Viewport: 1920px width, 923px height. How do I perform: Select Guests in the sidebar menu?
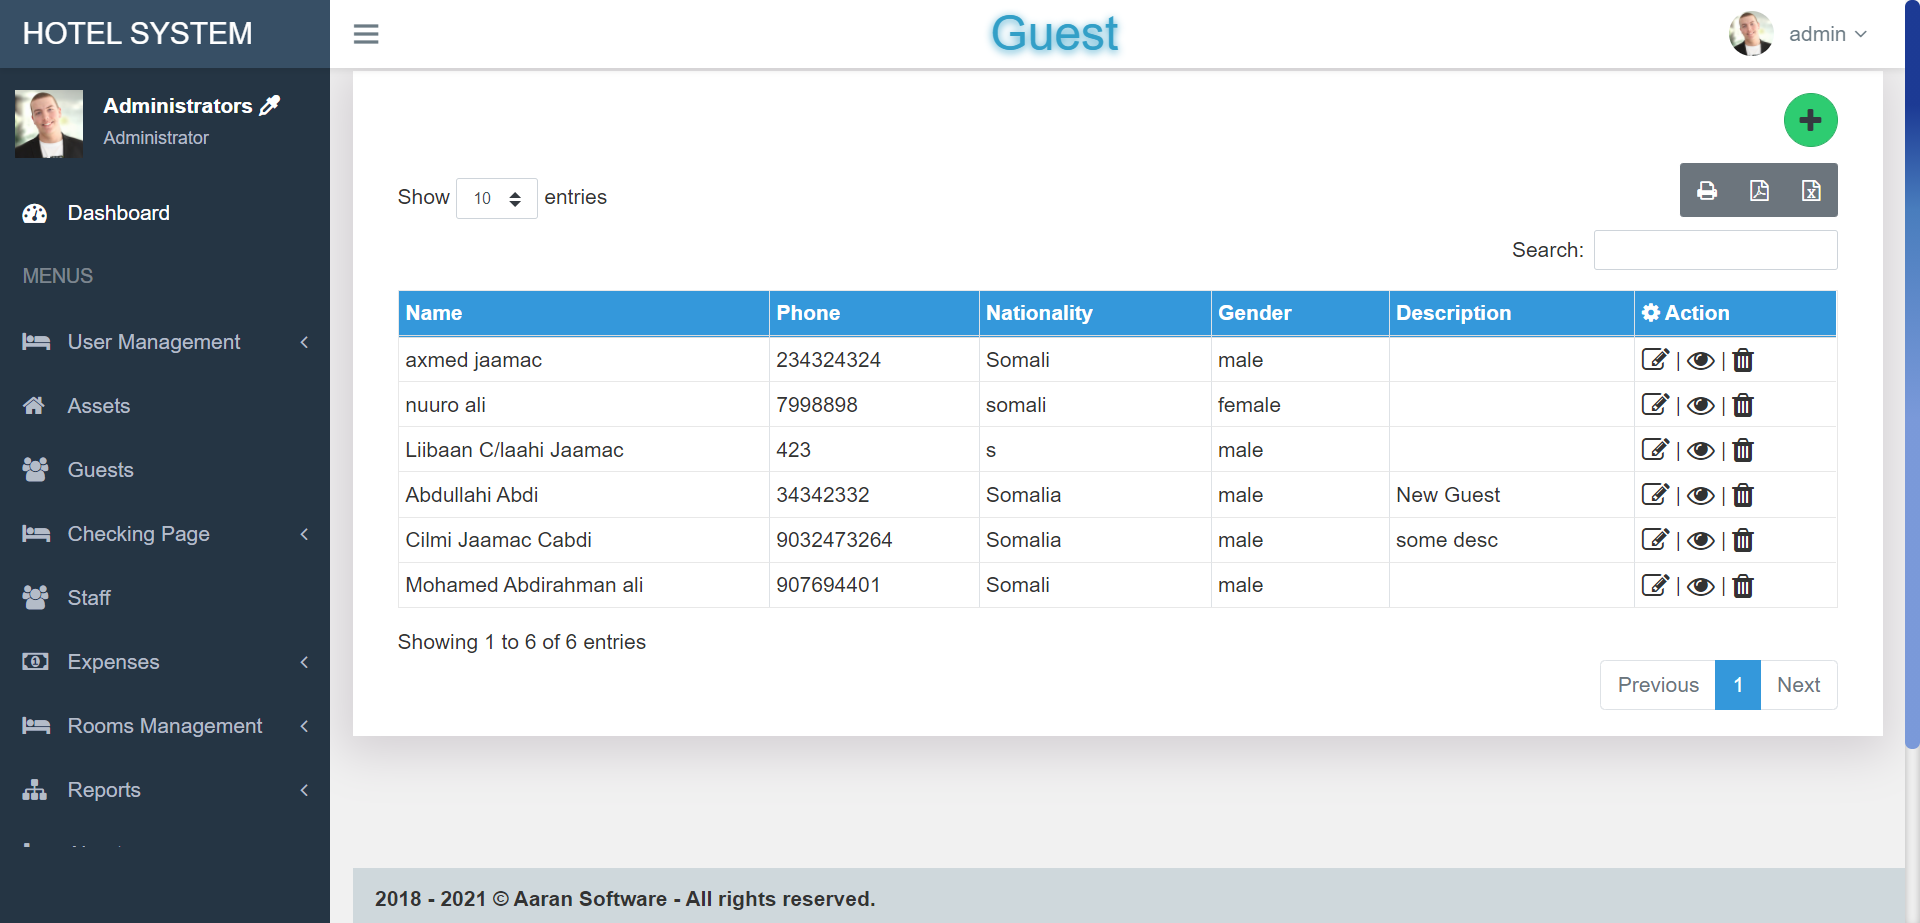(x=100, y=469)
